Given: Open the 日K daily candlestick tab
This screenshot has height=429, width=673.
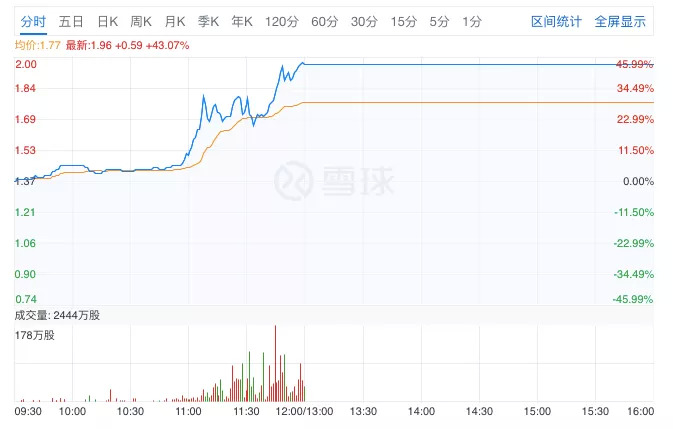Looking at the screenshot, I should click(x=107, y=21).
